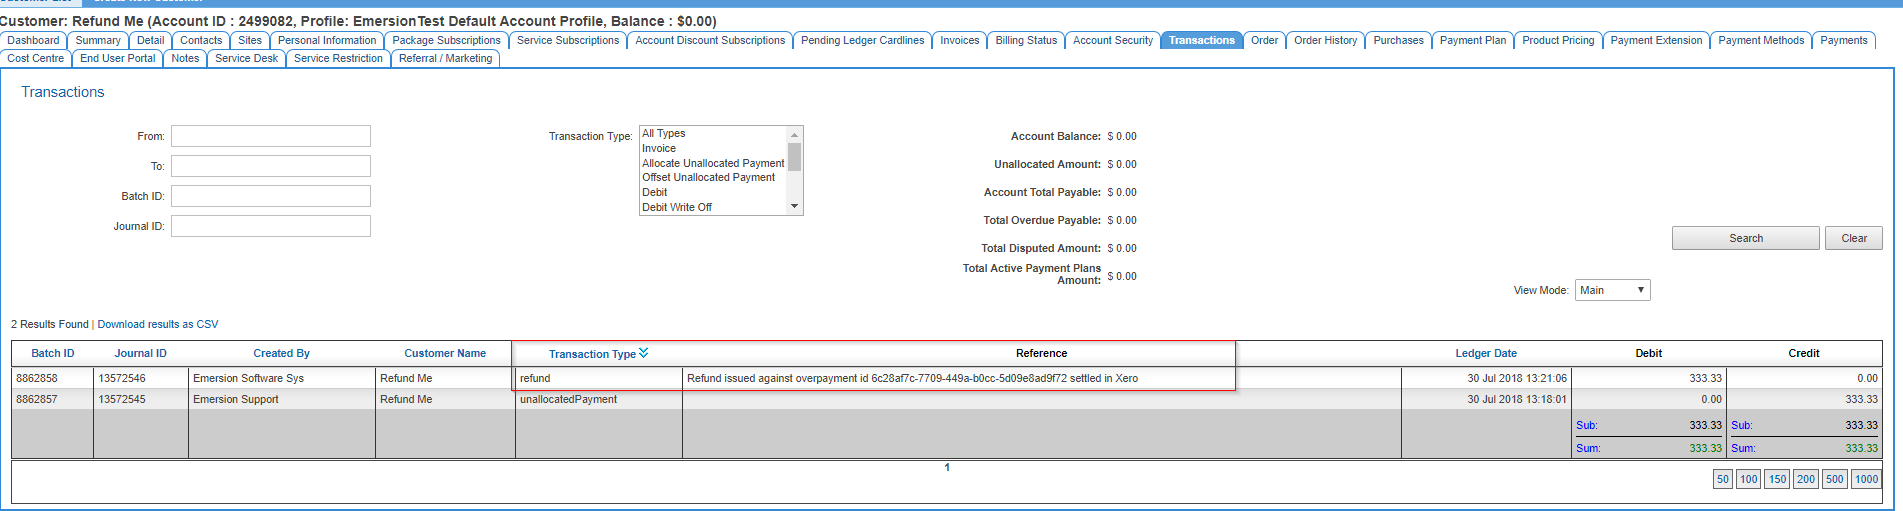Switch to the Payment Methods tab

point(1760,41)
